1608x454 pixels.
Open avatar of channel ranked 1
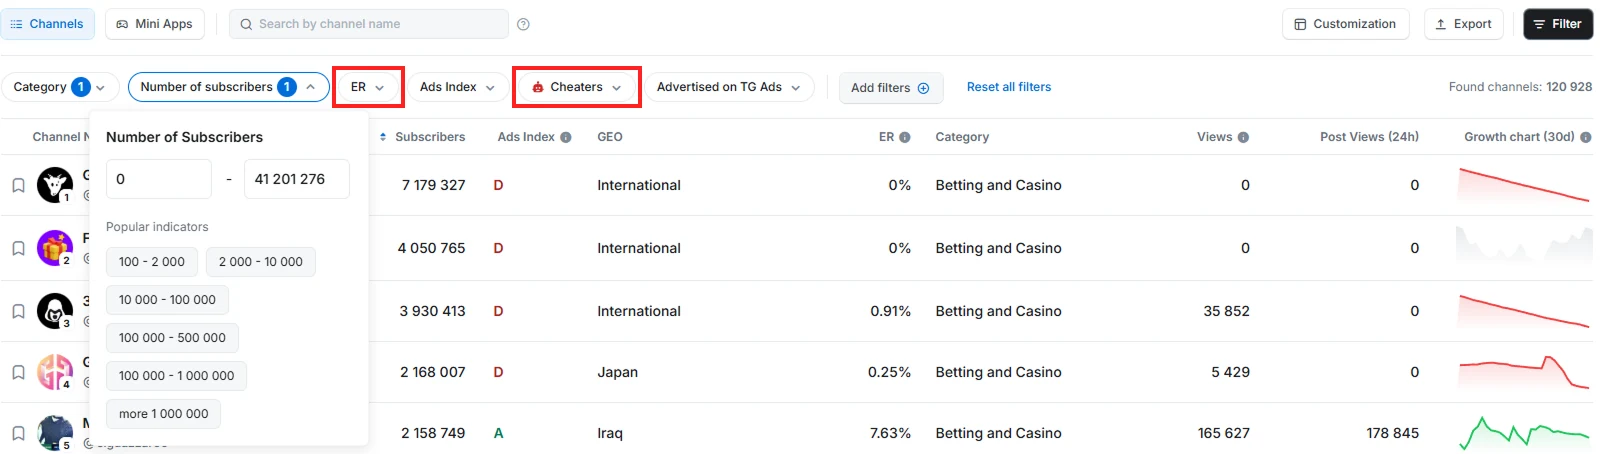click(55, 185)
